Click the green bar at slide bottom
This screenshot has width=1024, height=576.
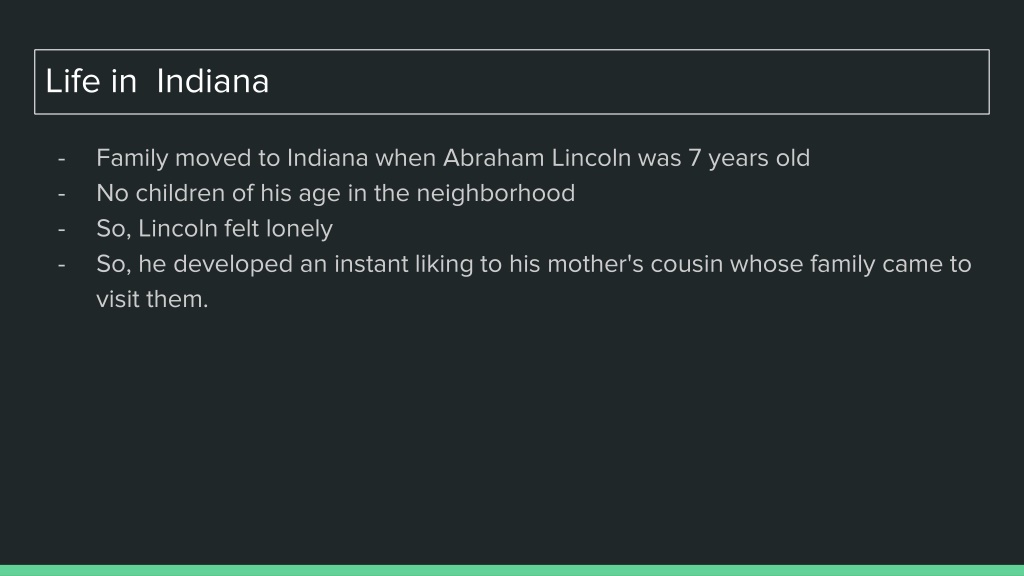tap(512, 570)
